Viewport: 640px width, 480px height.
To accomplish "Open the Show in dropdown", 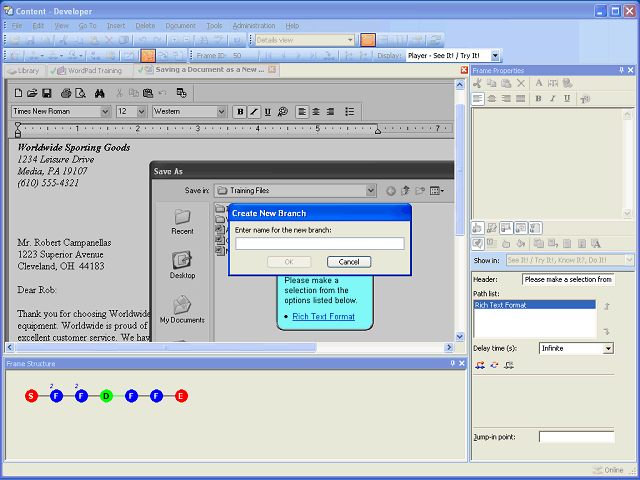I will [629, 260].
